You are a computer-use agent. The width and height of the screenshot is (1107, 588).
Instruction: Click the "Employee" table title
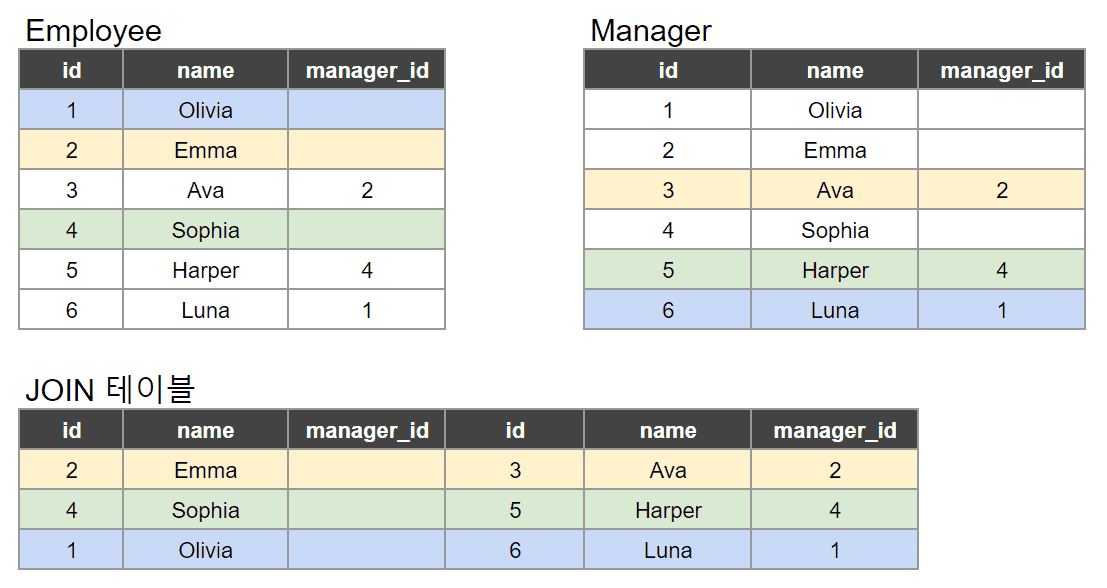coord(93,31)
